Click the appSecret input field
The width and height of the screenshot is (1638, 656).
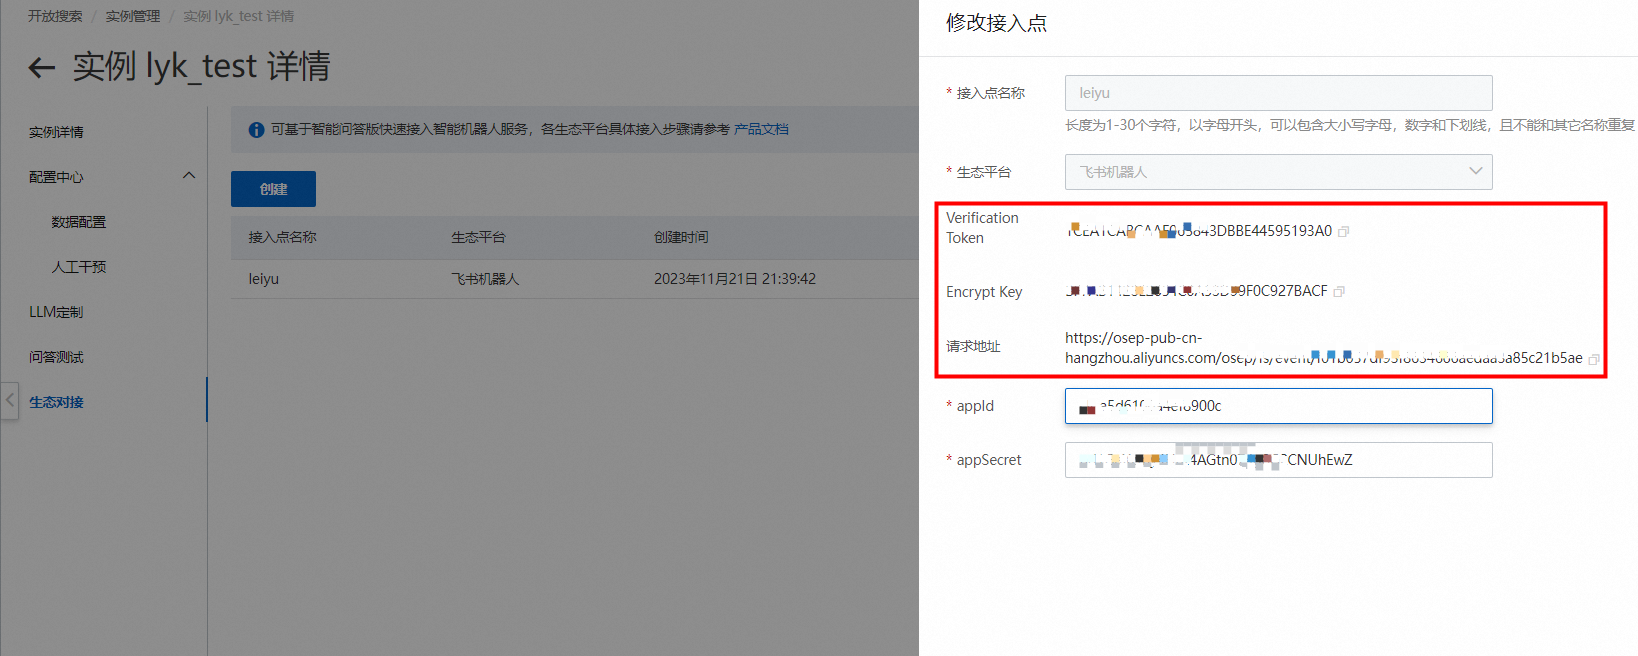[x=1278, y=460]
